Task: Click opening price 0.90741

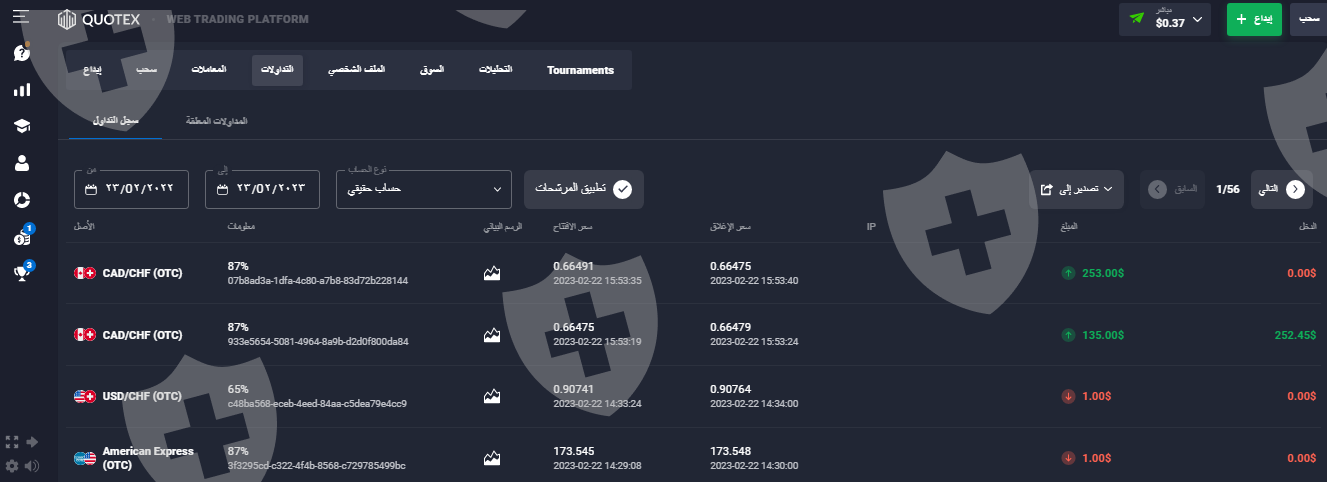Action: click(x=574, y=389)
